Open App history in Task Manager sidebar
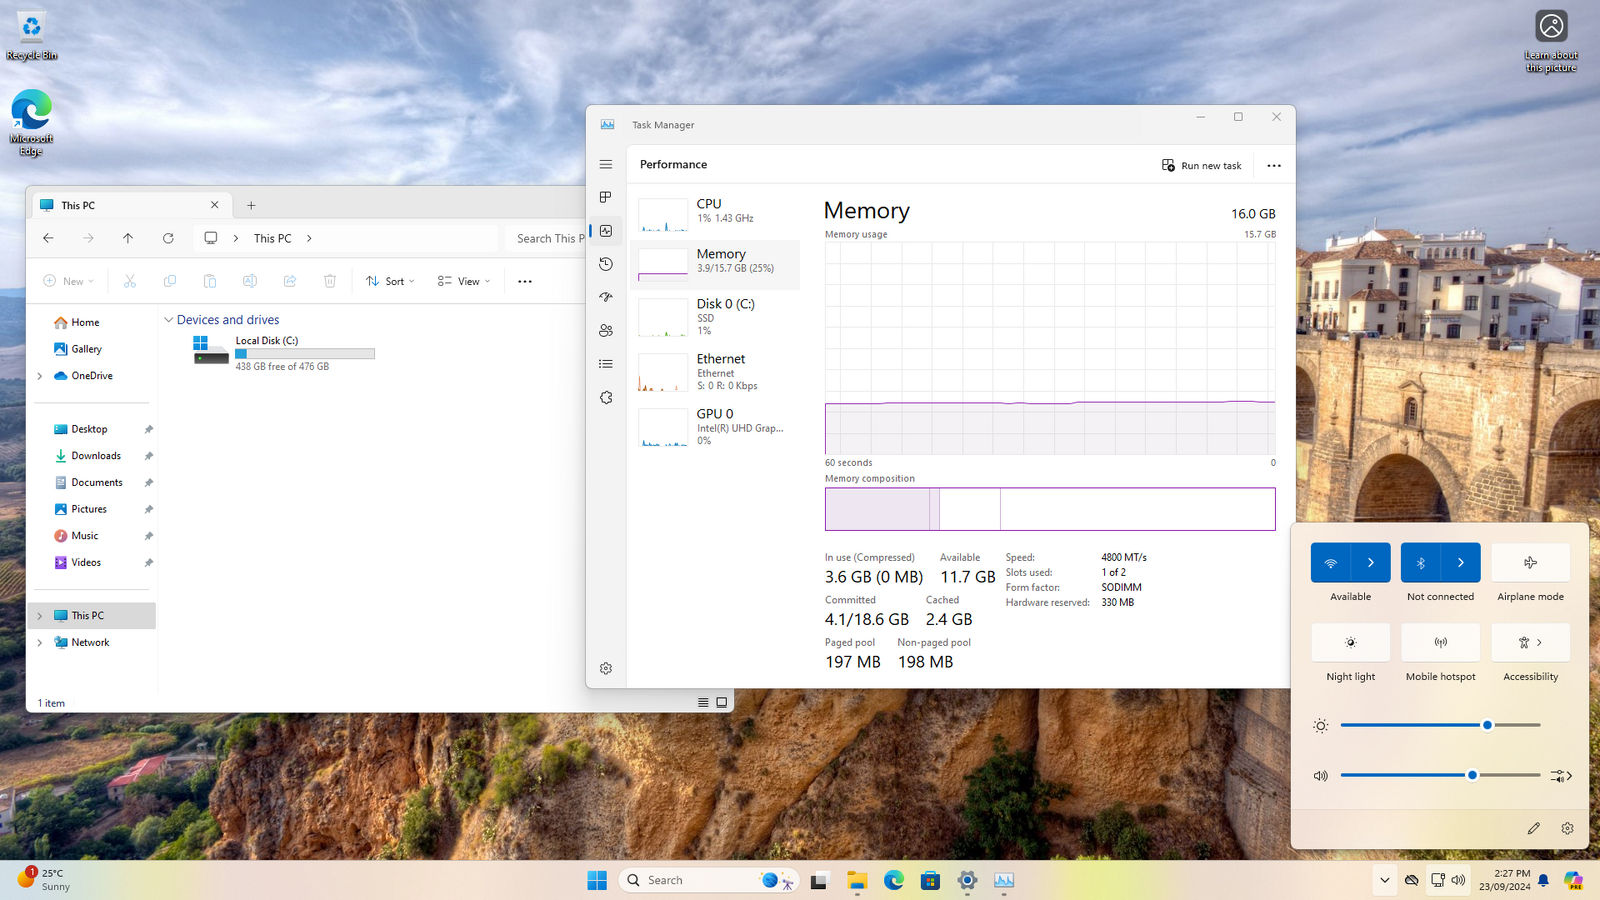 tap(606, 264)
